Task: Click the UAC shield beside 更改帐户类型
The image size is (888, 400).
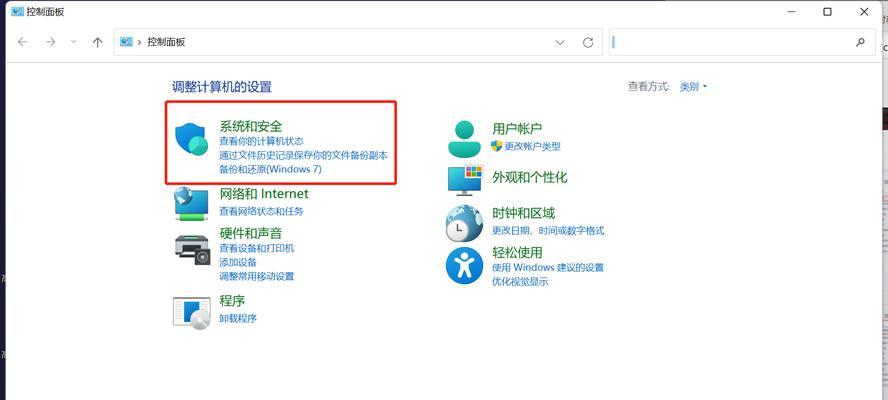Action: pos(497,146)
